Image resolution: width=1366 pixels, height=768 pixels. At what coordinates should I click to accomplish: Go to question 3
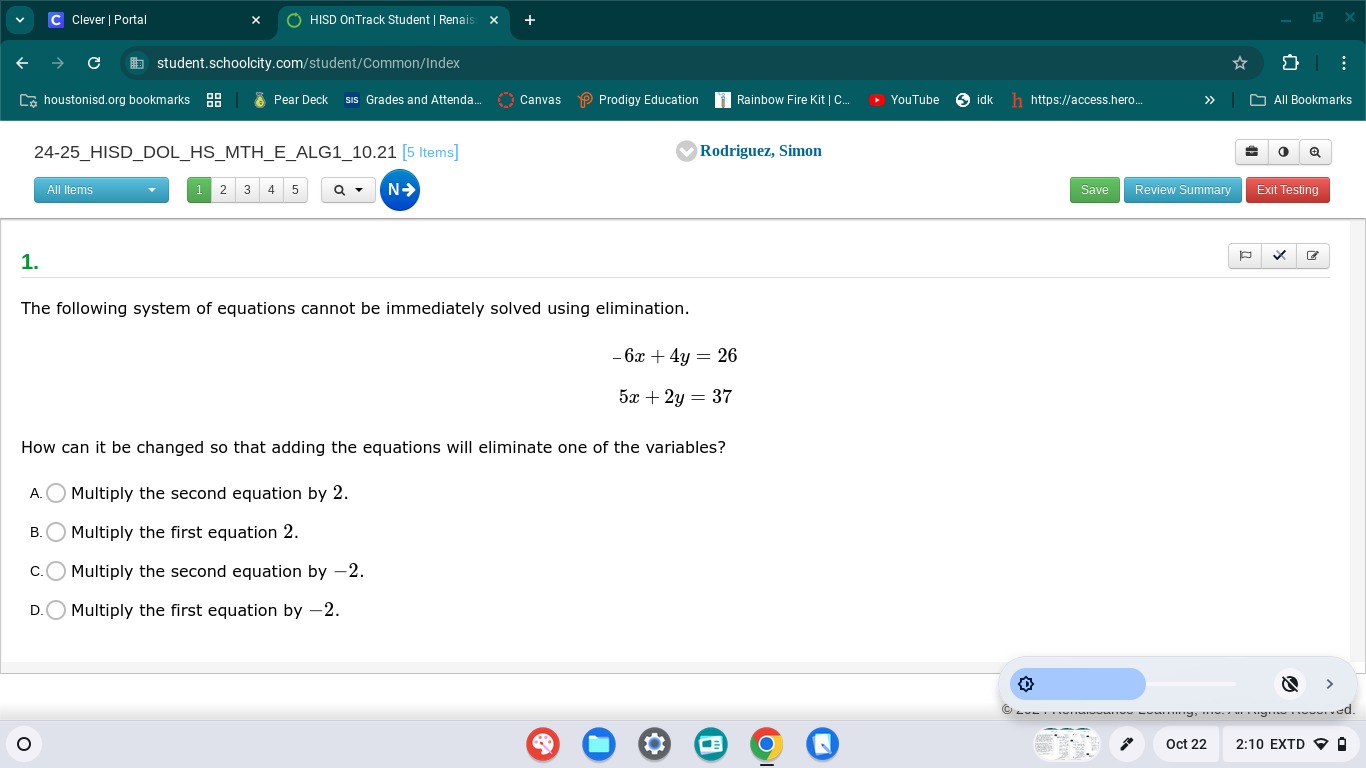pyautogui.click(x=247, y=190)
